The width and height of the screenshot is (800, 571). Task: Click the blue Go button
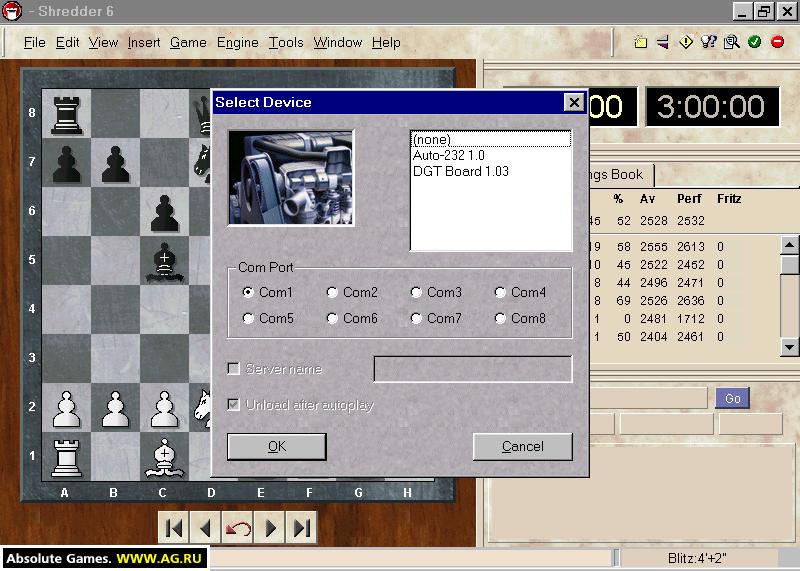(733, 398)
